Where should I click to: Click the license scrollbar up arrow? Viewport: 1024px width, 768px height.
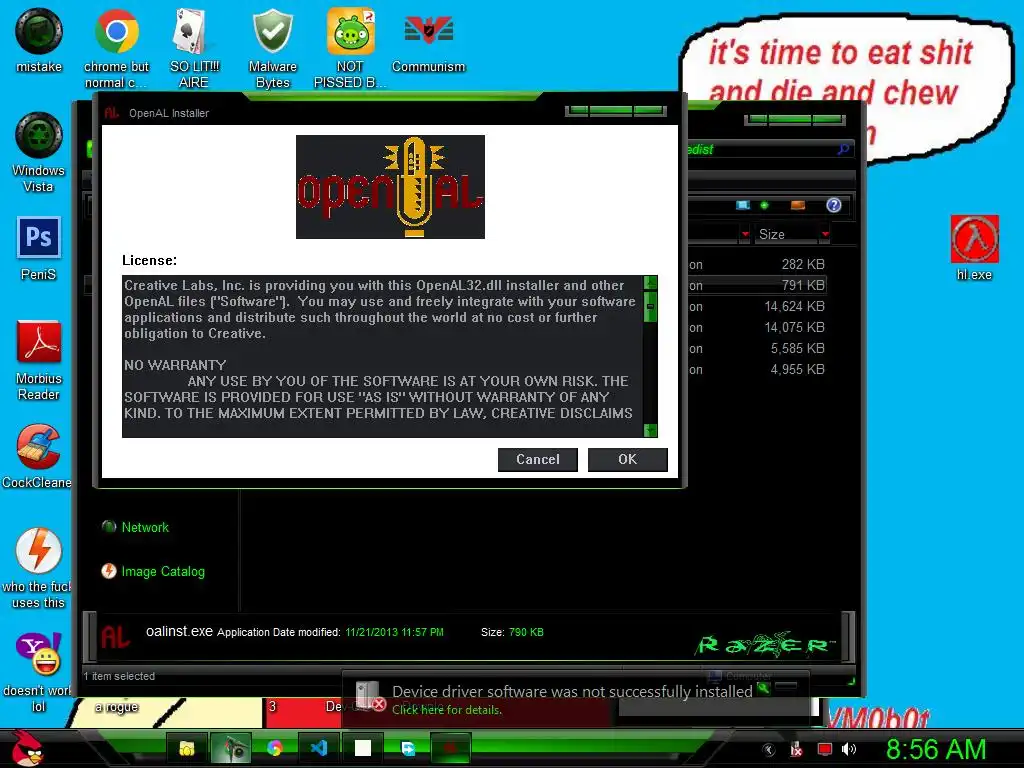pos(650,283)
